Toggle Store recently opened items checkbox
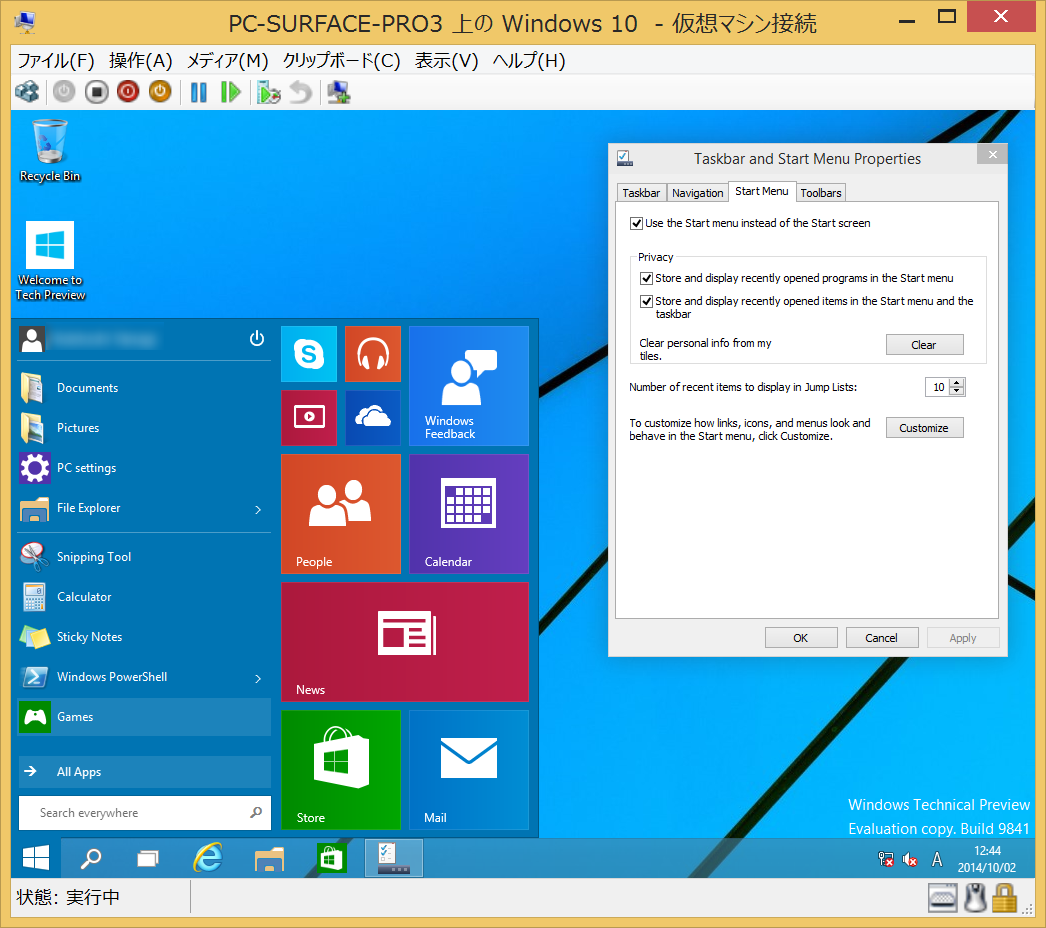Image resolution: width=1046 pixels, height=928 pixels. pos(646,302)
